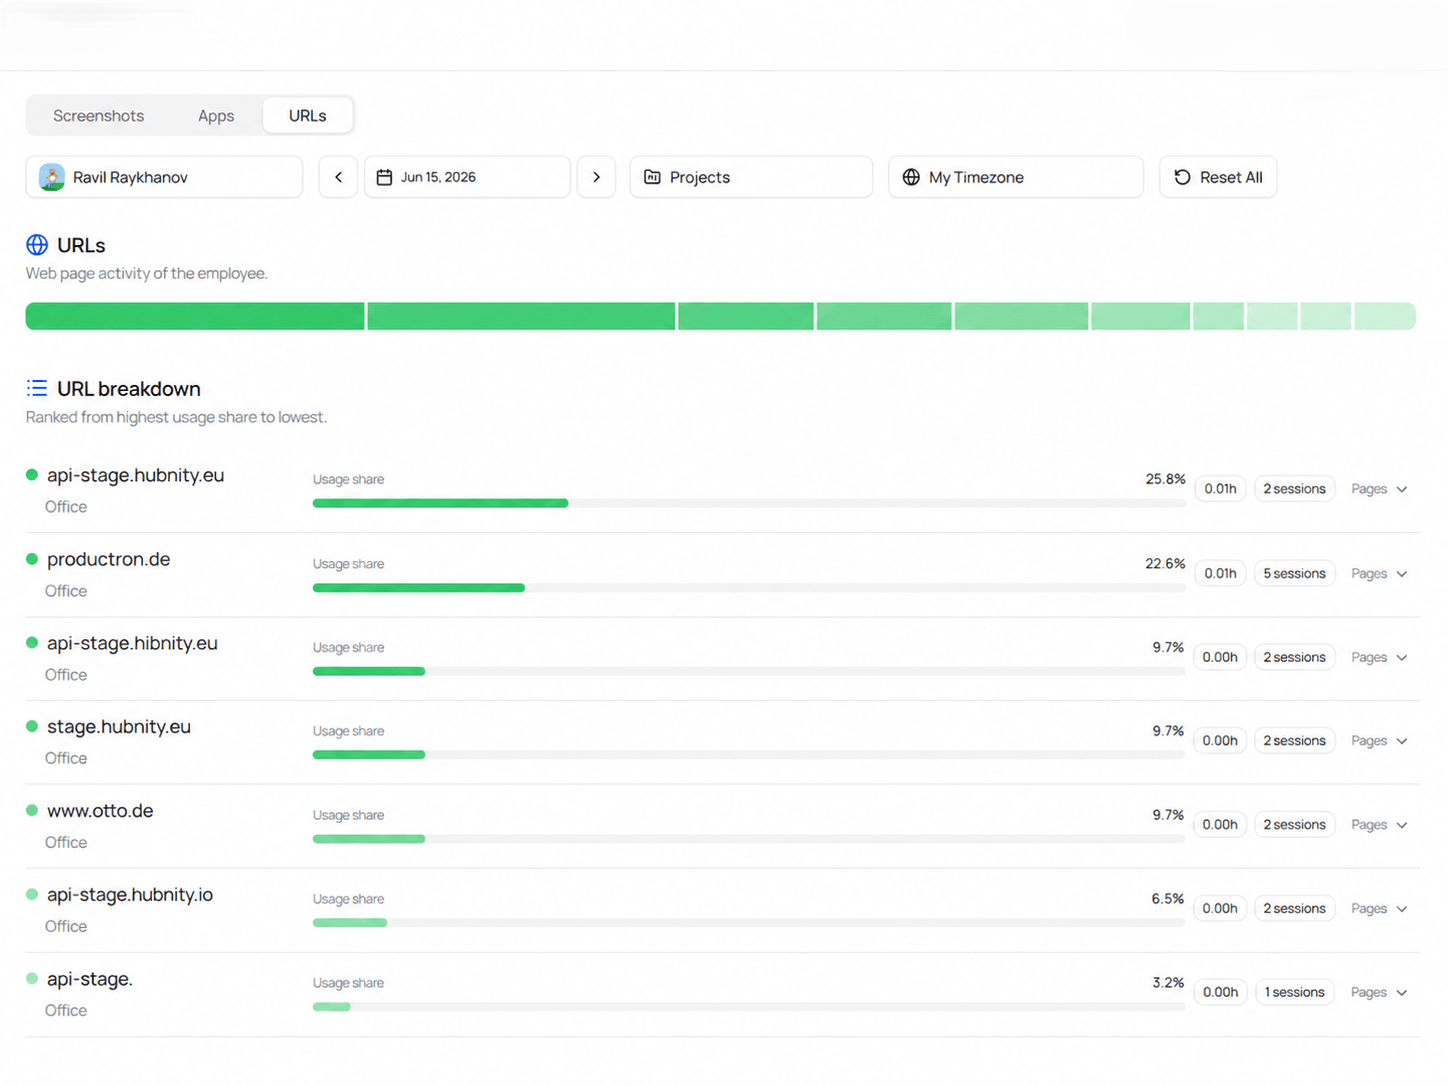Click the 0.01h badge for productron.de

point(1220,574)
